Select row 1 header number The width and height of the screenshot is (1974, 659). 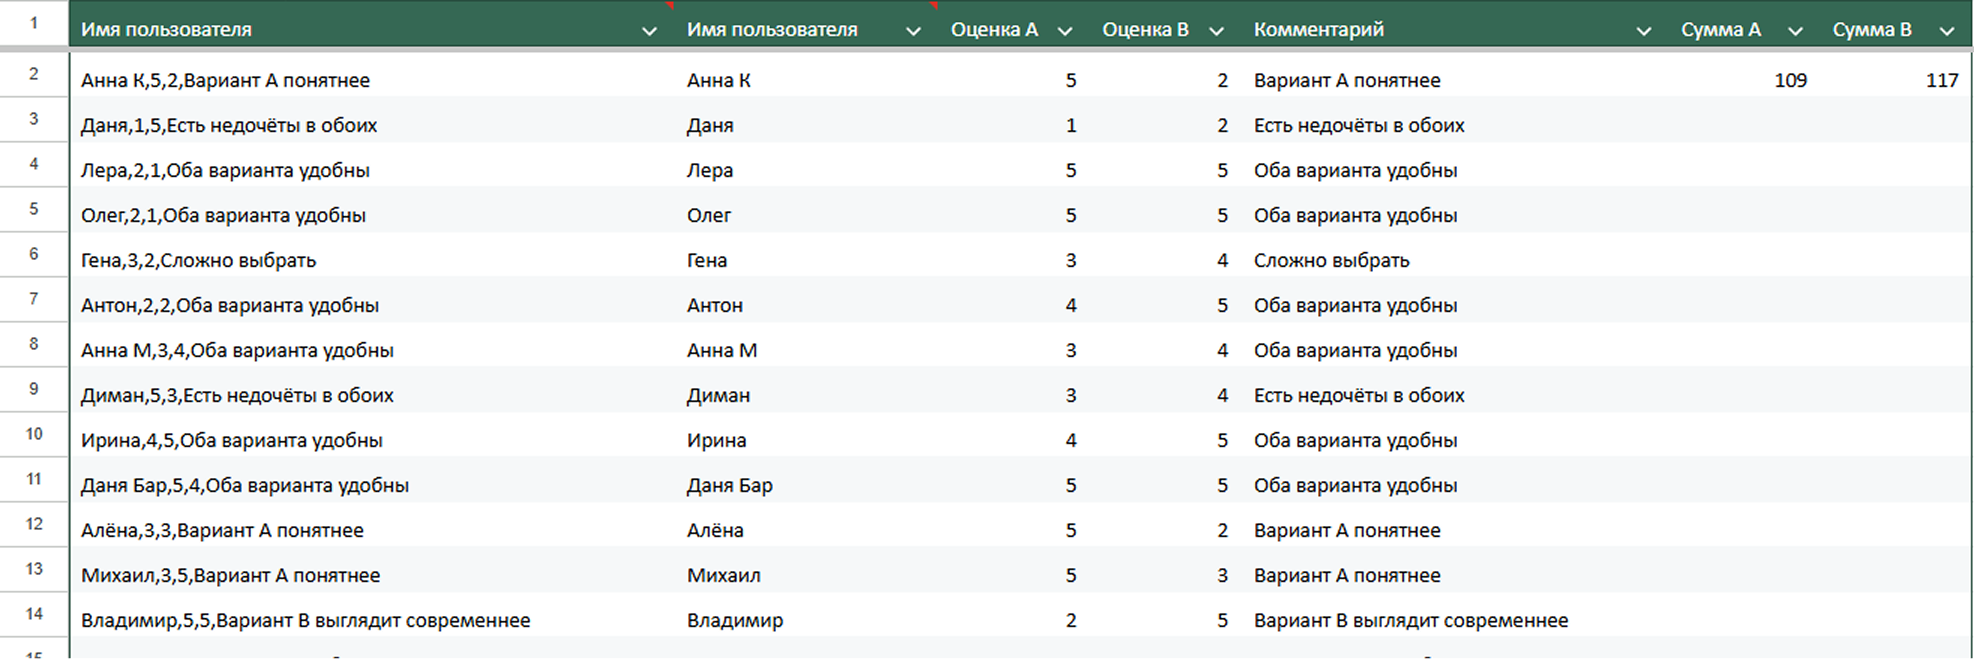point(34,22)
